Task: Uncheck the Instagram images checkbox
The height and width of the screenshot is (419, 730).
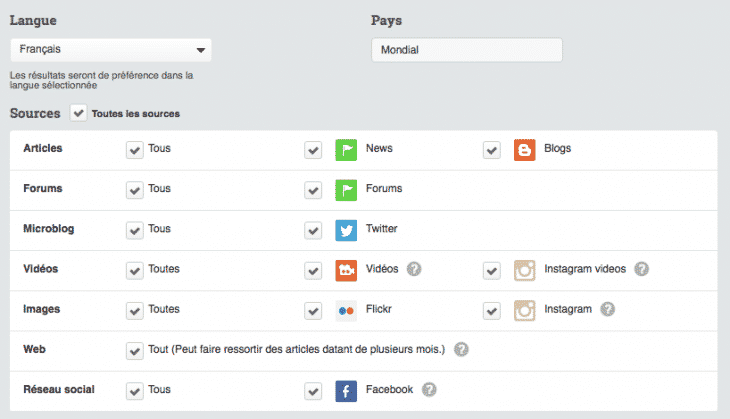Action: pos(491,310)
